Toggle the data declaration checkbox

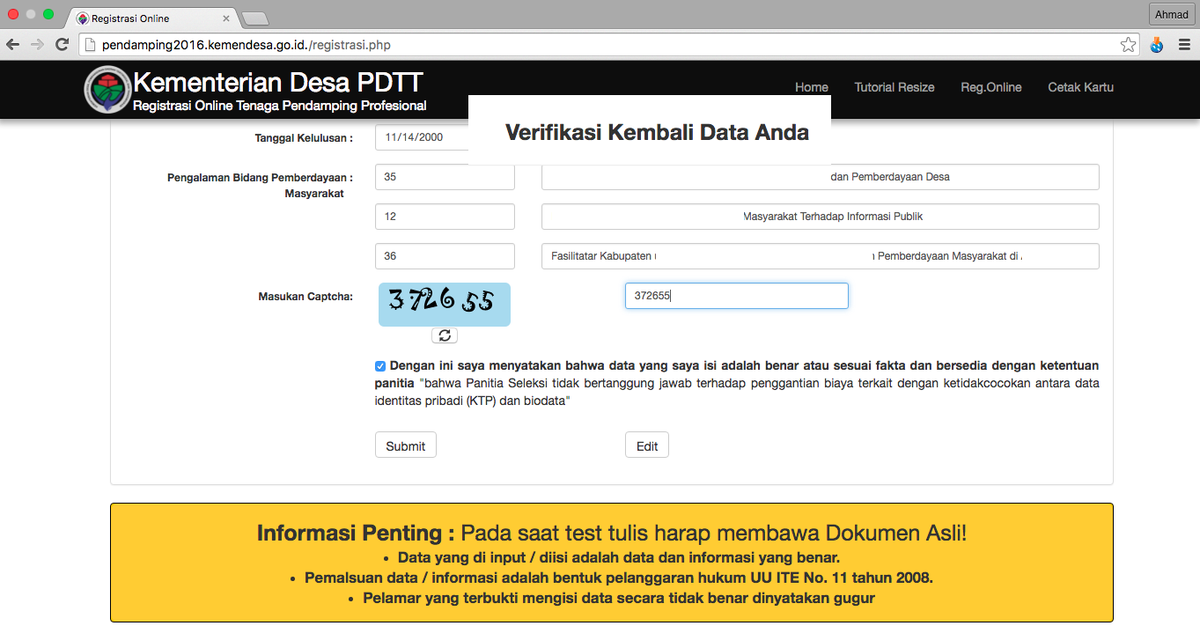click(x=380, y=366)
